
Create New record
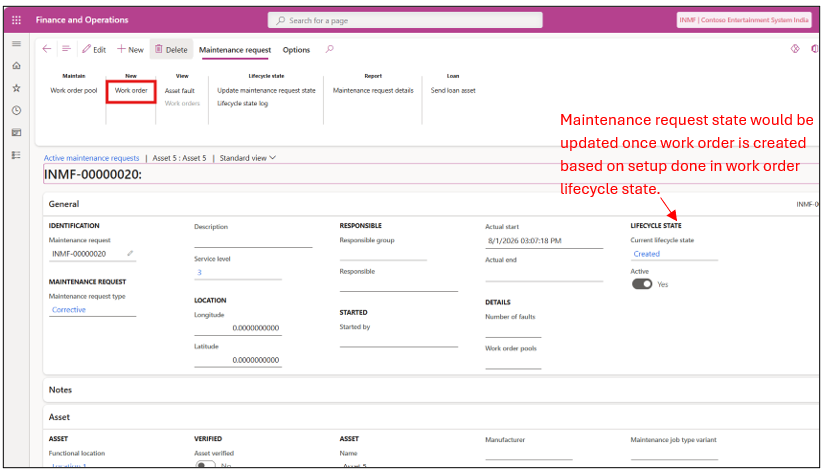[x=130, y=49]
